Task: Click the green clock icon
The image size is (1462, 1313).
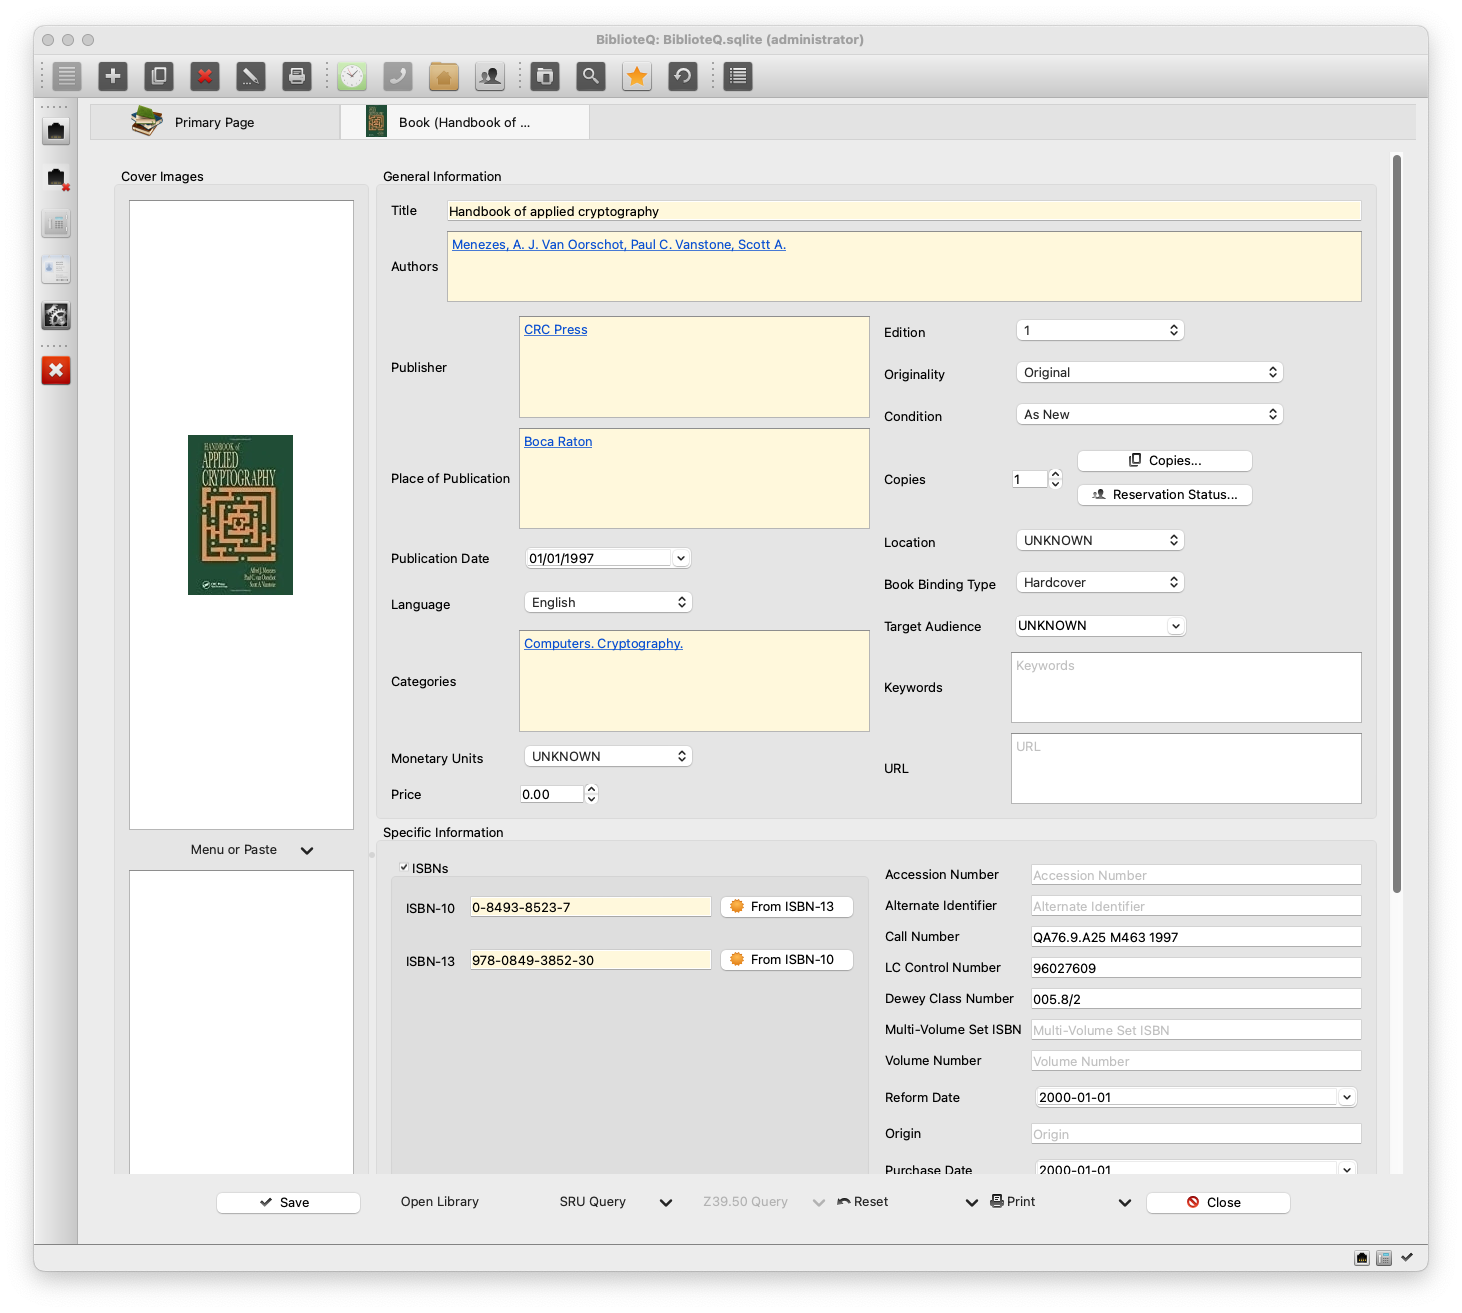Action: pos(352,76)
